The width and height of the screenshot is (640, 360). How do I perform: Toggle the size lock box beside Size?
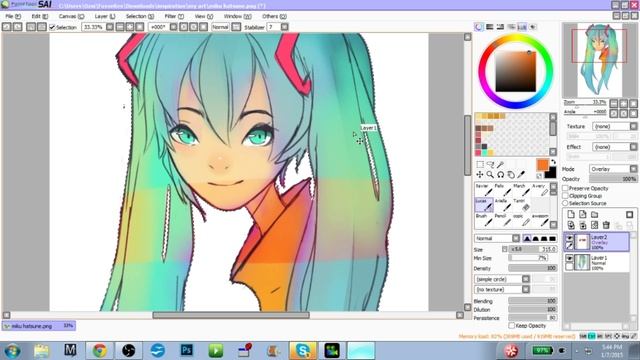click(505, 249)
